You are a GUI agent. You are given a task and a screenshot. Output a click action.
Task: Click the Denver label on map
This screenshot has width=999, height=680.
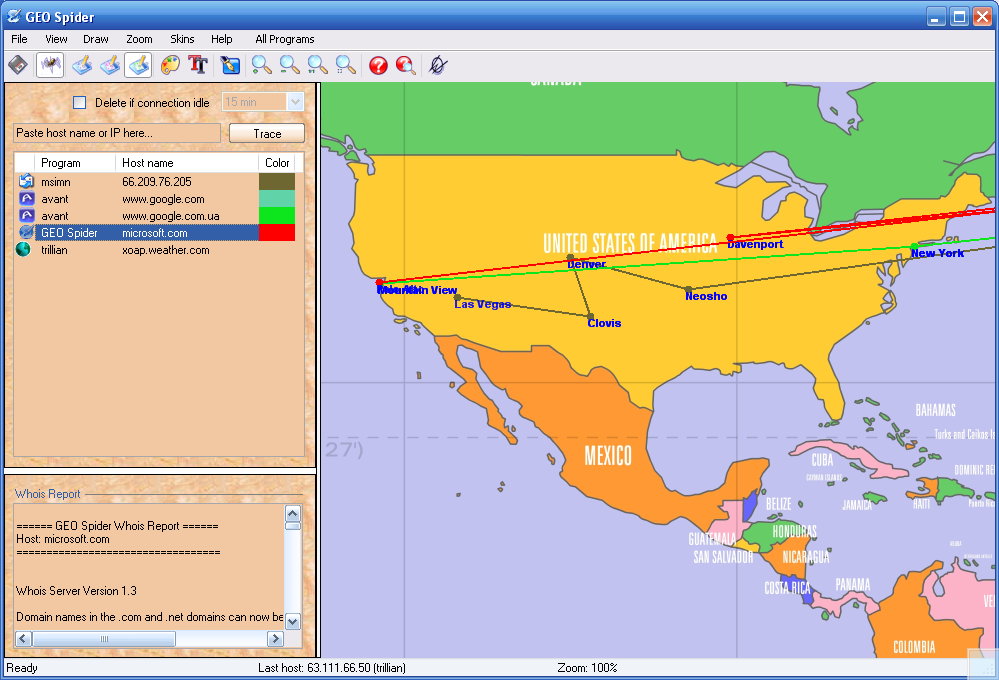click(x=586, y=264)
